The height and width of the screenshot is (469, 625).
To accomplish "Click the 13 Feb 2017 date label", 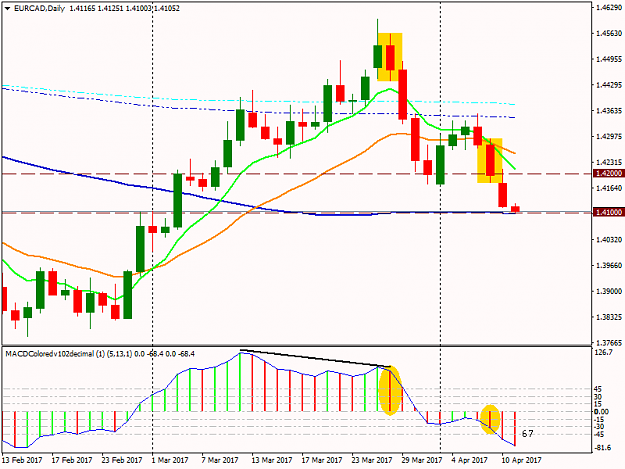I will (x=22, y=460).
